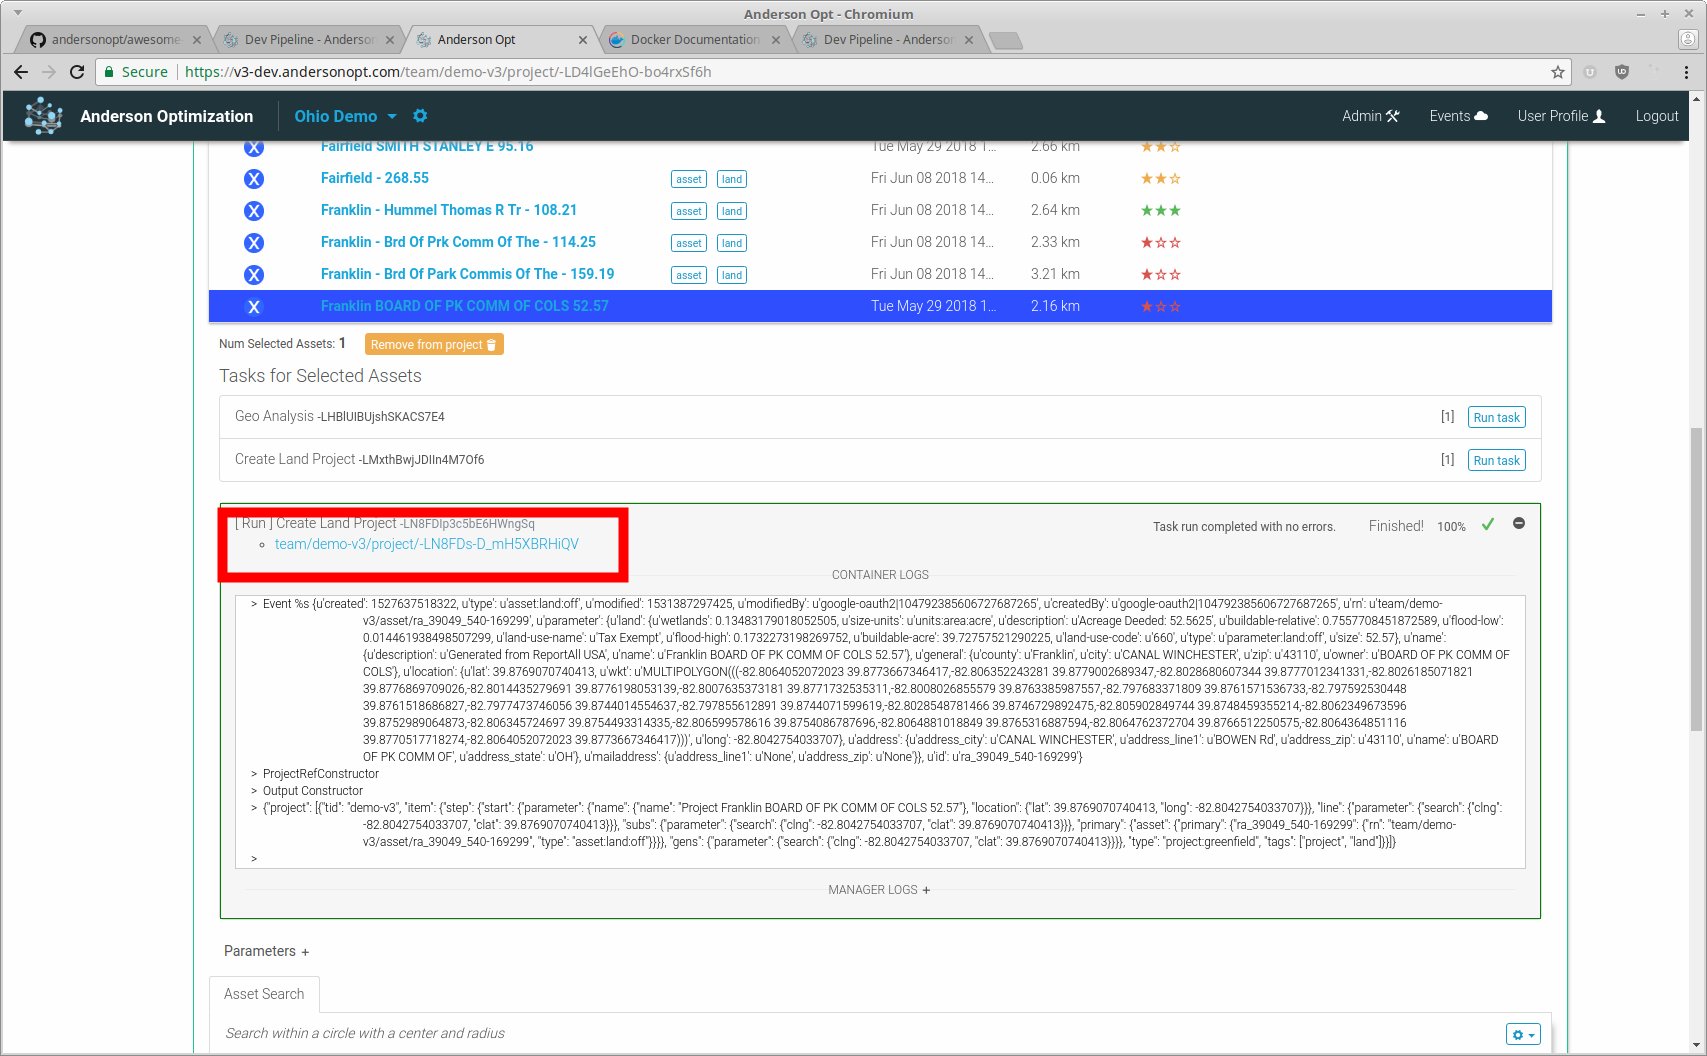Click the Chromium user profile icon at top right

[x=1688, y=40]
